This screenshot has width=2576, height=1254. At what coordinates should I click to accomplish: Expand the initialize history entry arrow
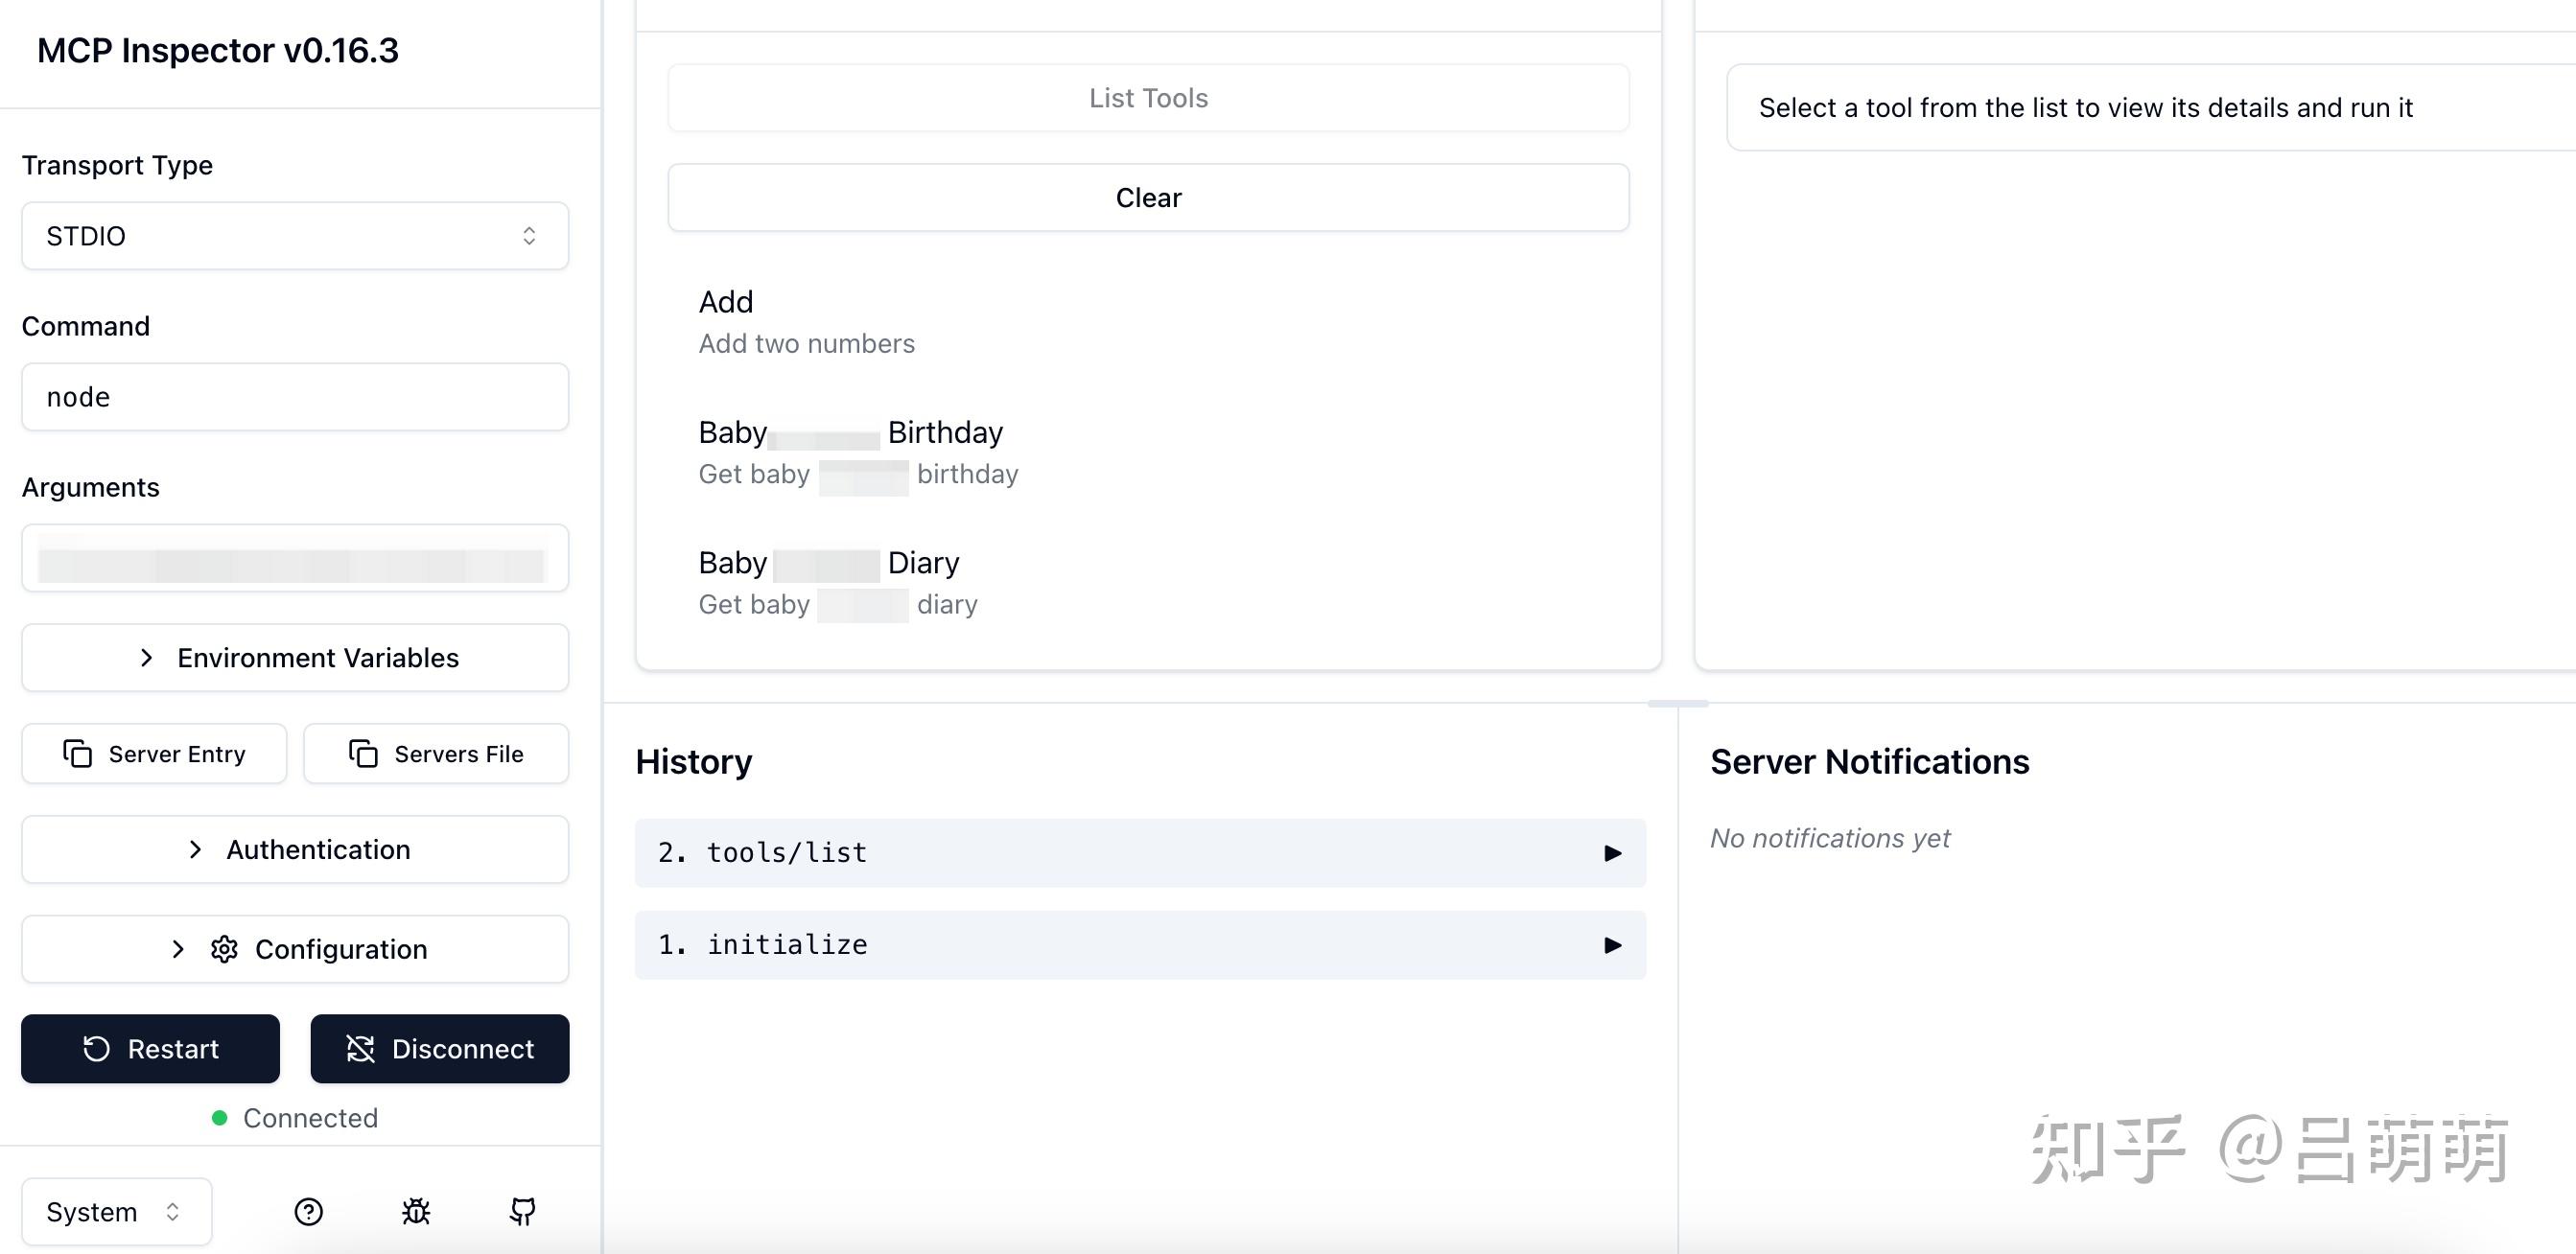pyautogui.click(x=1612, y=945)
